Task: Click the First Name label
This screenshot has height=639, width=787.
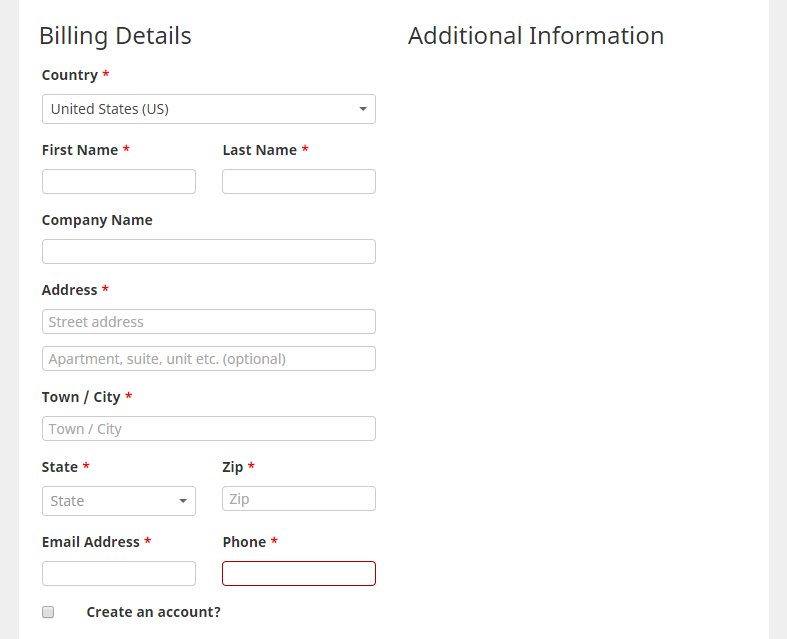Action: click(x=80, y=150)
